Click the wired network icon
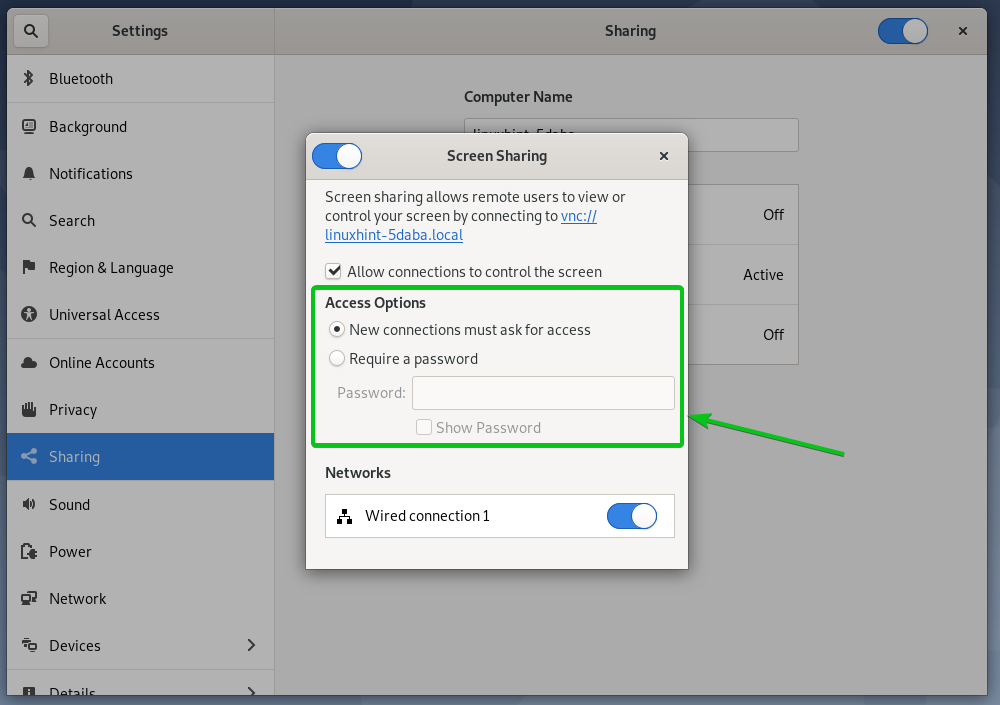 click(344, 516)
